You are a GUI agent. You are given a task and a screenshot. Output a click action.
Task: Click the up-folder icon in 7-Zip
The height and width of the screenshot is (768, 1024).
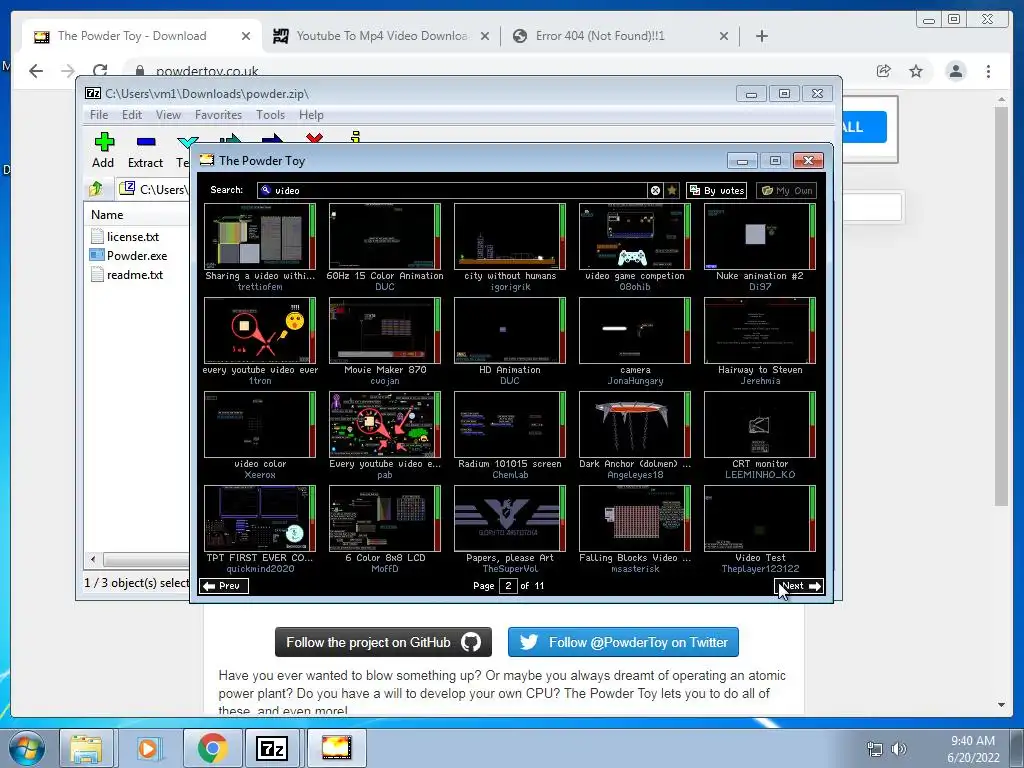(x=96, y=189)
